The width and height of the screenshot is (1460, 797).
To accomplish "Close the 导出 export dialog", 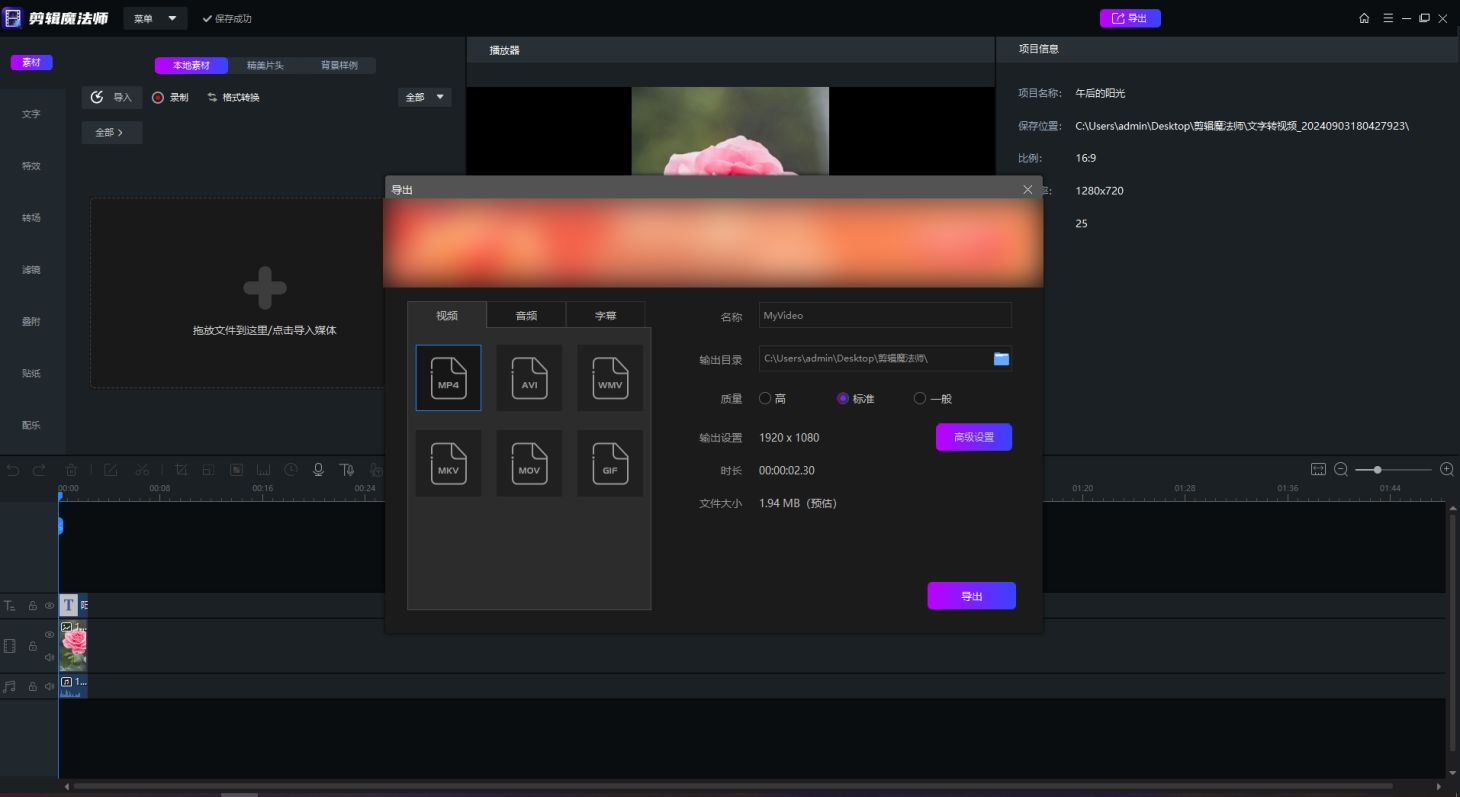I will tap(1027, 189).
